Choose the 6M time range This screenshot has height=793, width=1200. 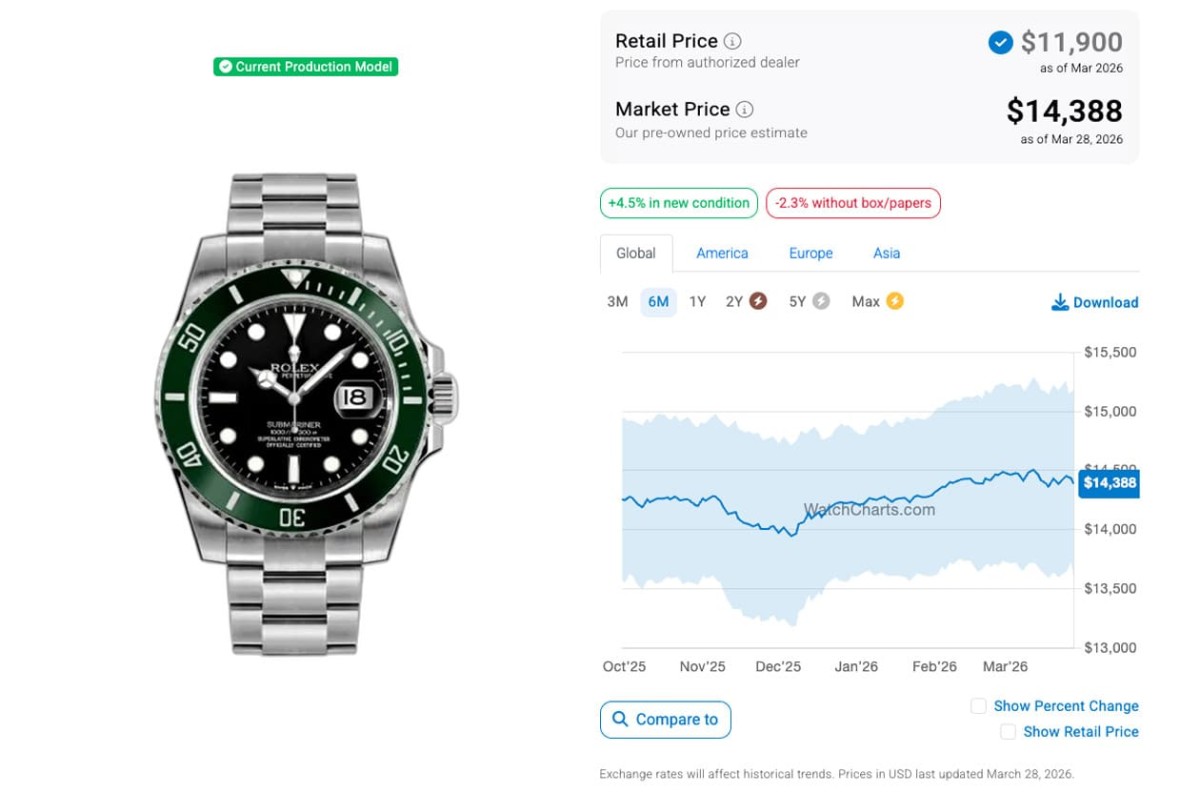tap(658, 301)
